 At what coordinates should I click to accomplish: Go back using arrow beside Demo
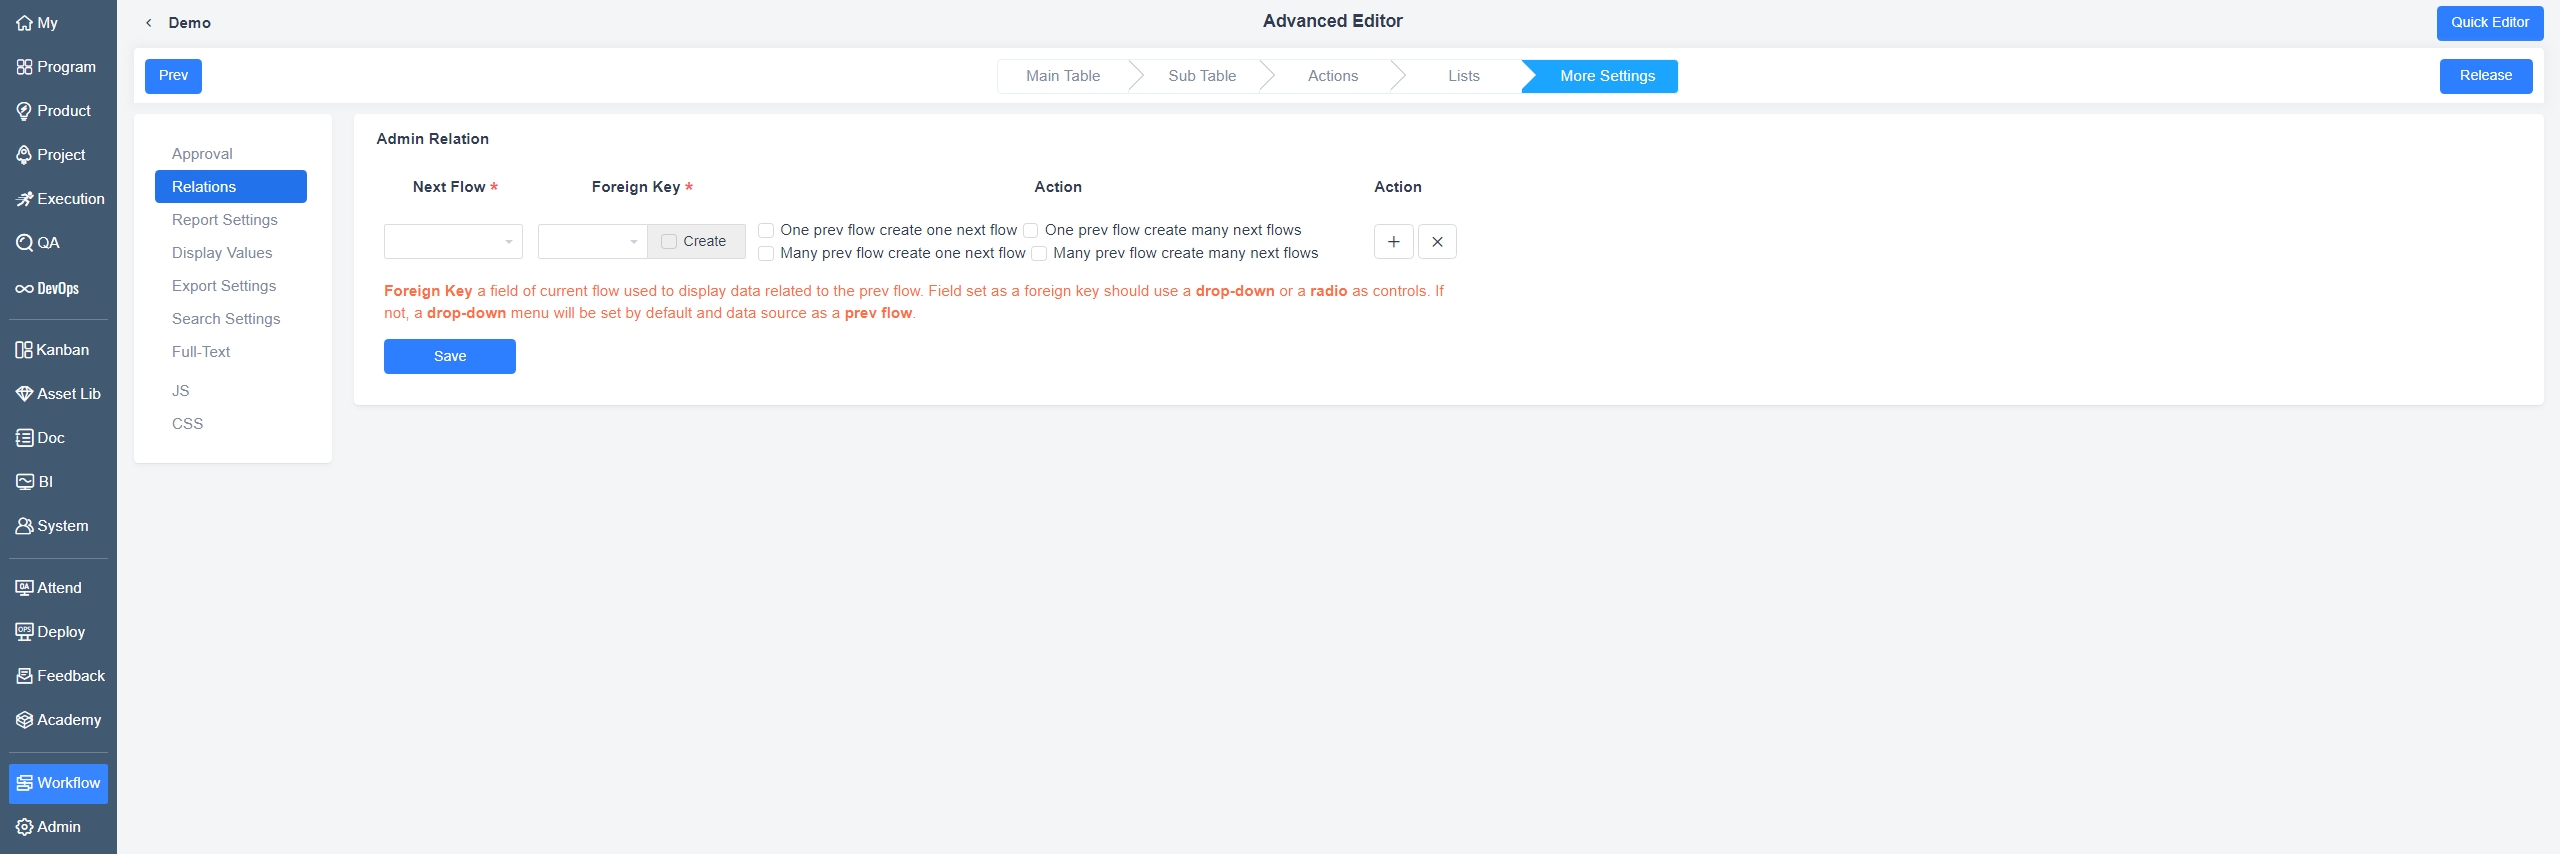click(149, 23)
